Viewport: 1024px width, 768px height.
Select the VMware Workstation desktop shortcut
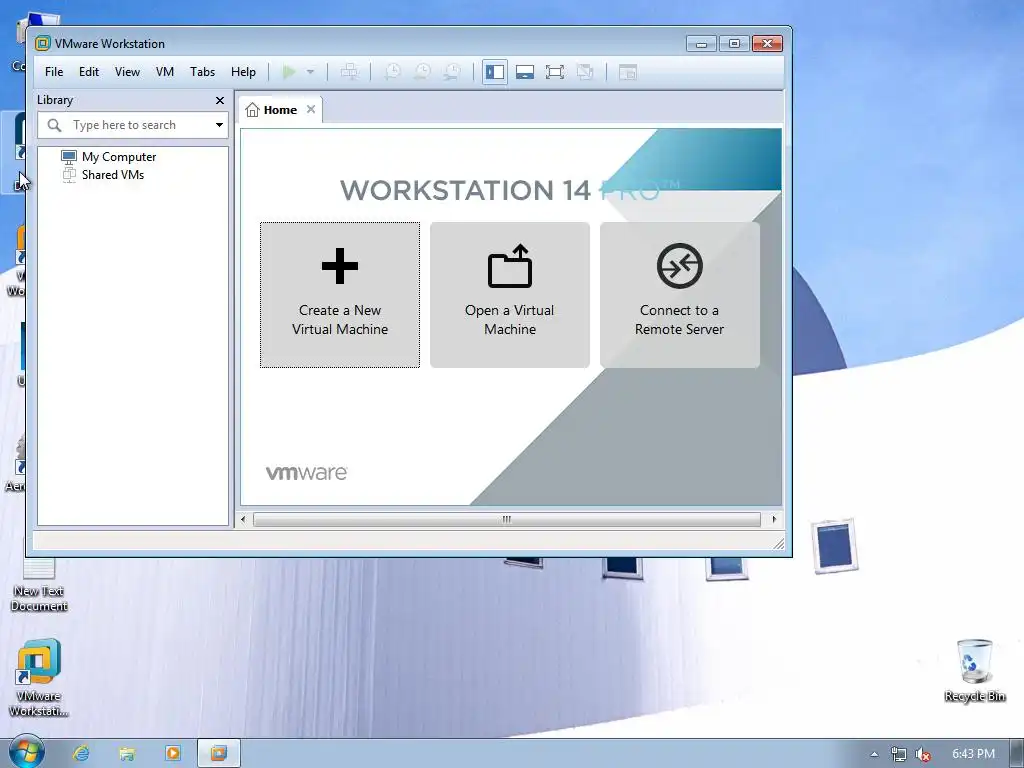tap(39, 677)
